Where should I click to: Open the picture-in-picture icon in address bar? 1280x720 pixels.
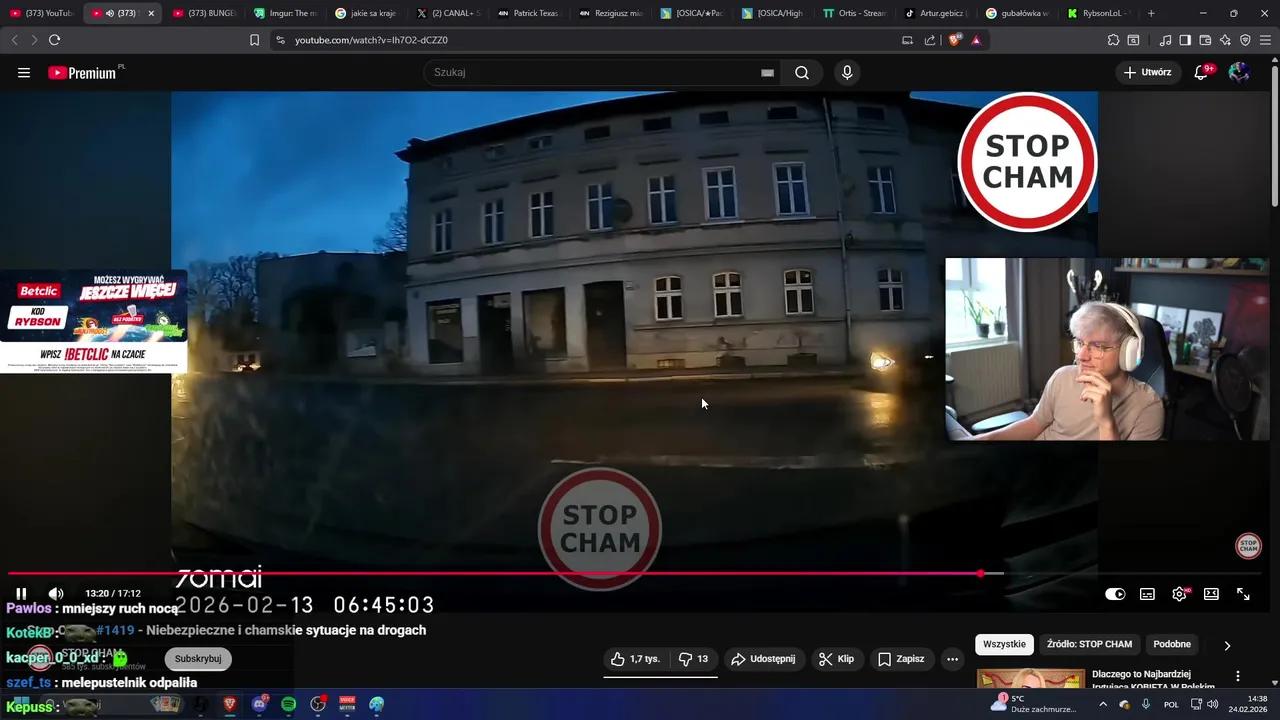pyautogui.click(x=907, y=40)
